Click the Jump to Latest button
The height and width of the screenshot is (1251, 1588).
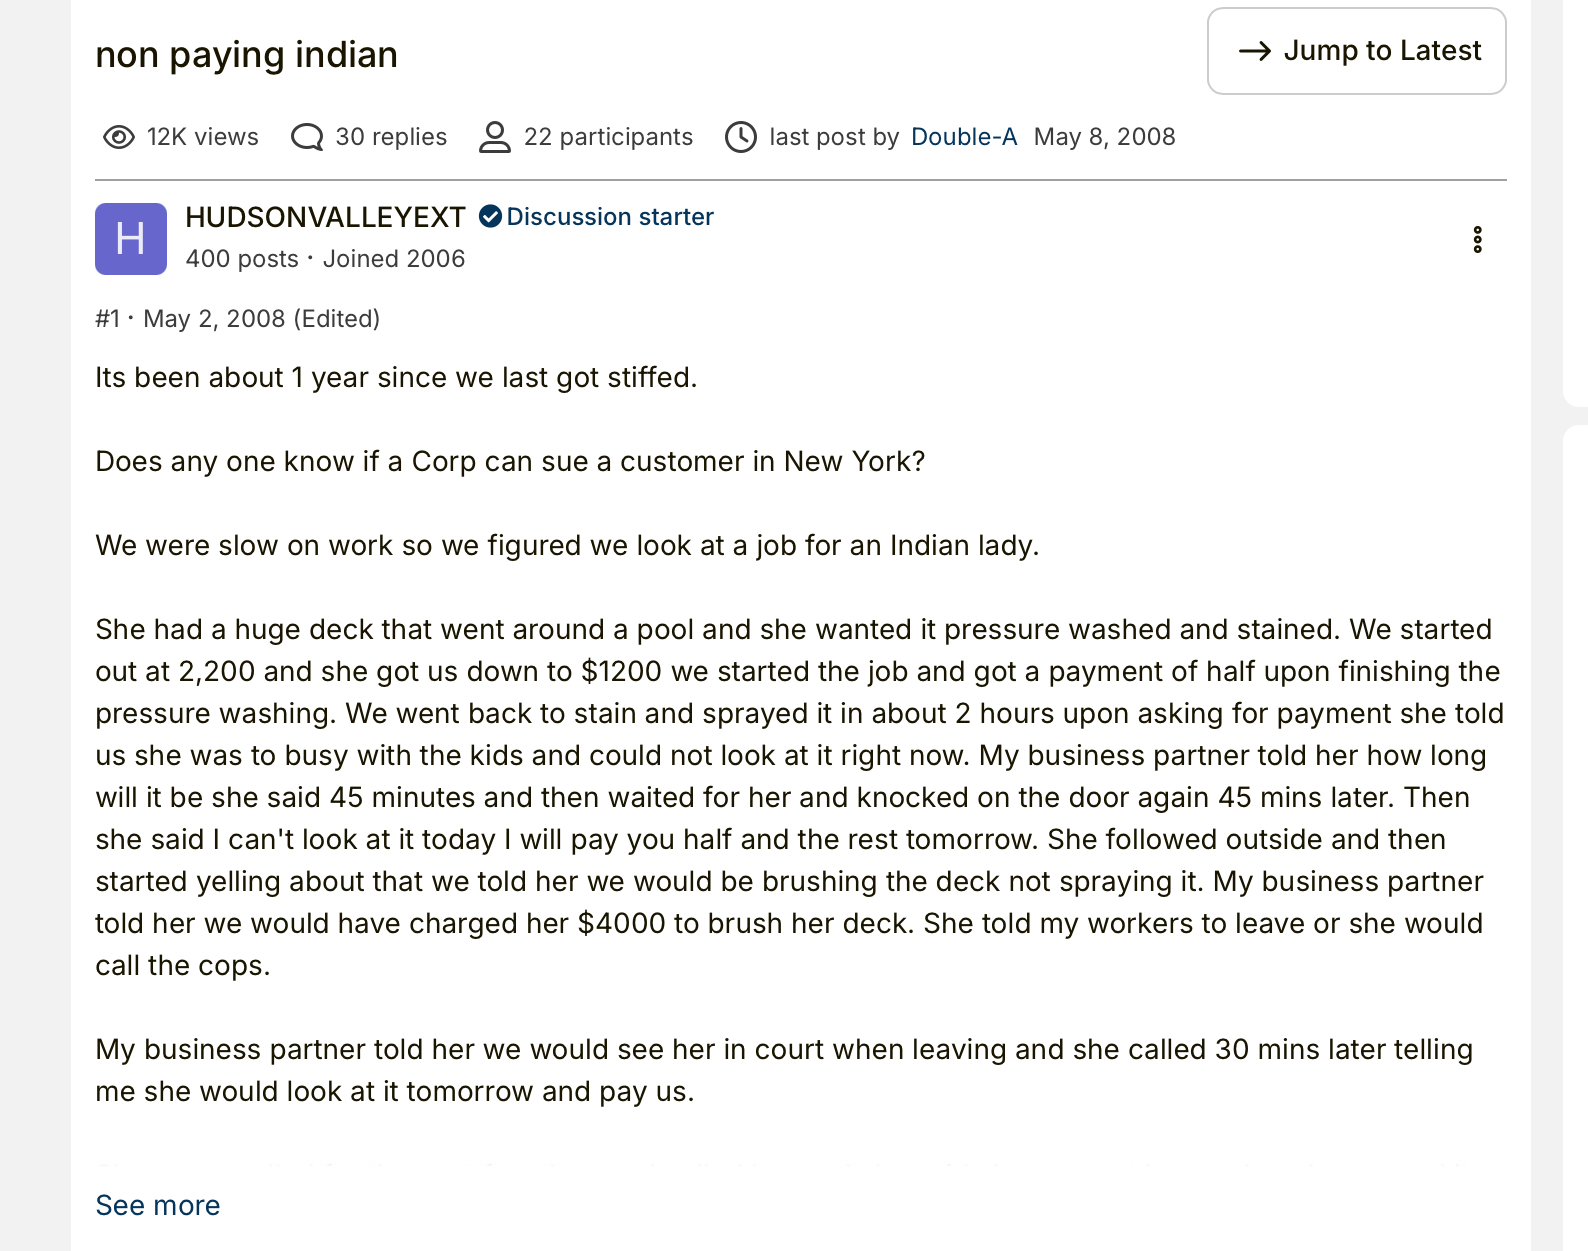[x=1356, y=51]
